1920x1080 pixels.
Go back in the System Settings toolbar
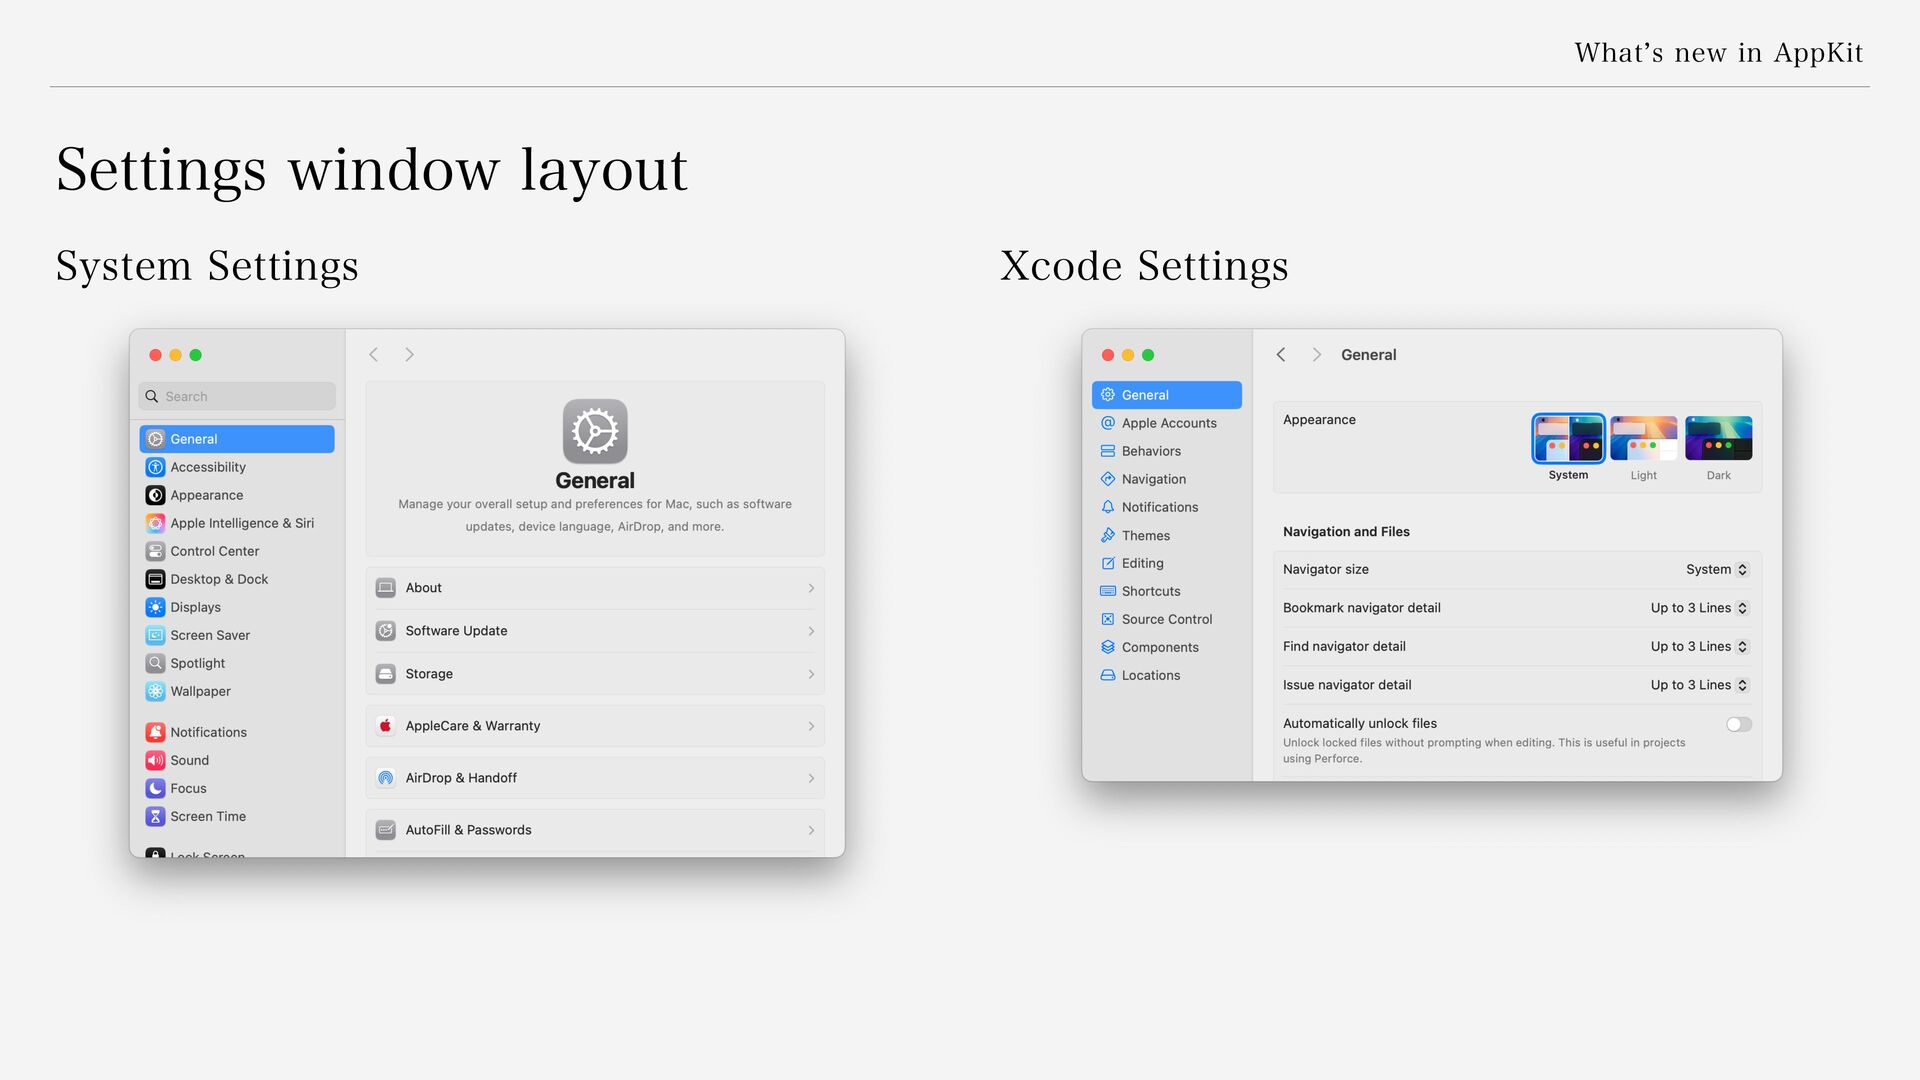(374, 355)
